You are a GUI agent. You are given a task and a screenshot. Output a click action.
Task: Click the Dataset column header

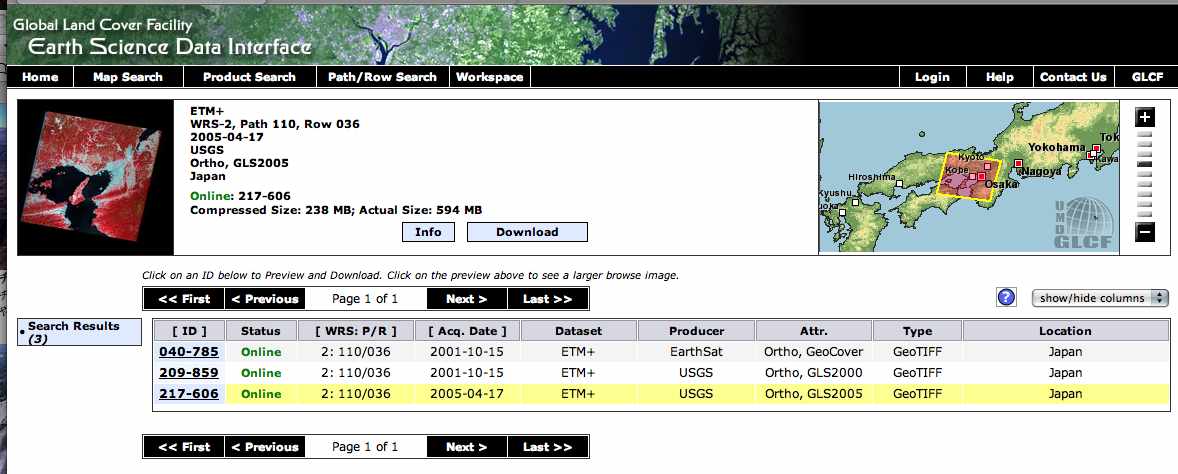pyautogui.click(x=578, y=331)
